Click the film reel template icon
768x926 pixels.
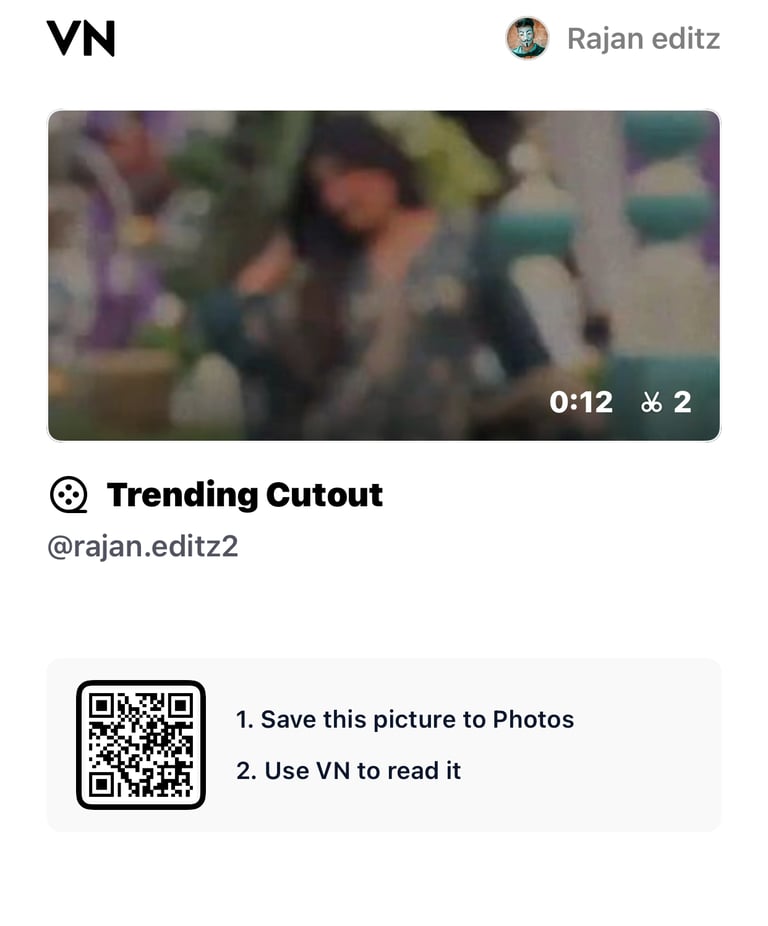tap(69, 495)
